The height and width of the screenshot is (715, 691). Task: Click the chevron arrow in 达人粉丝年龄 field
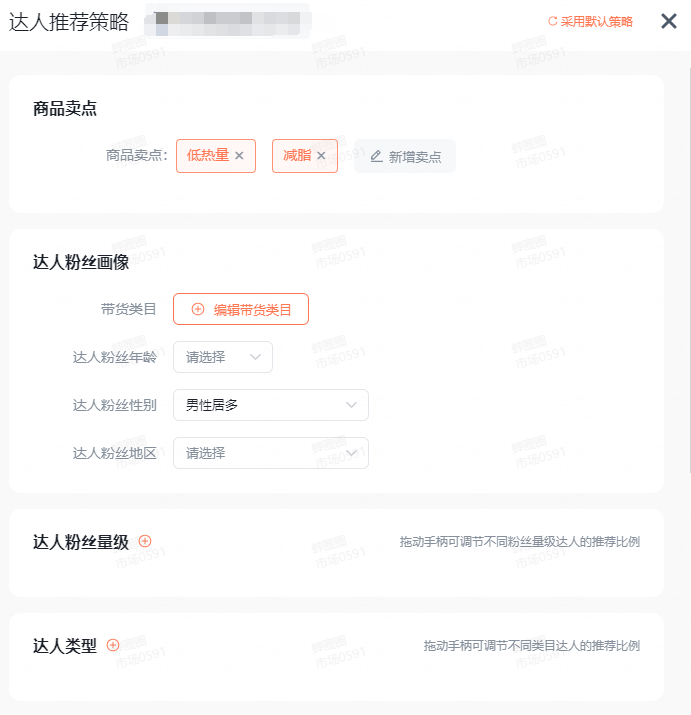[255, 357]
